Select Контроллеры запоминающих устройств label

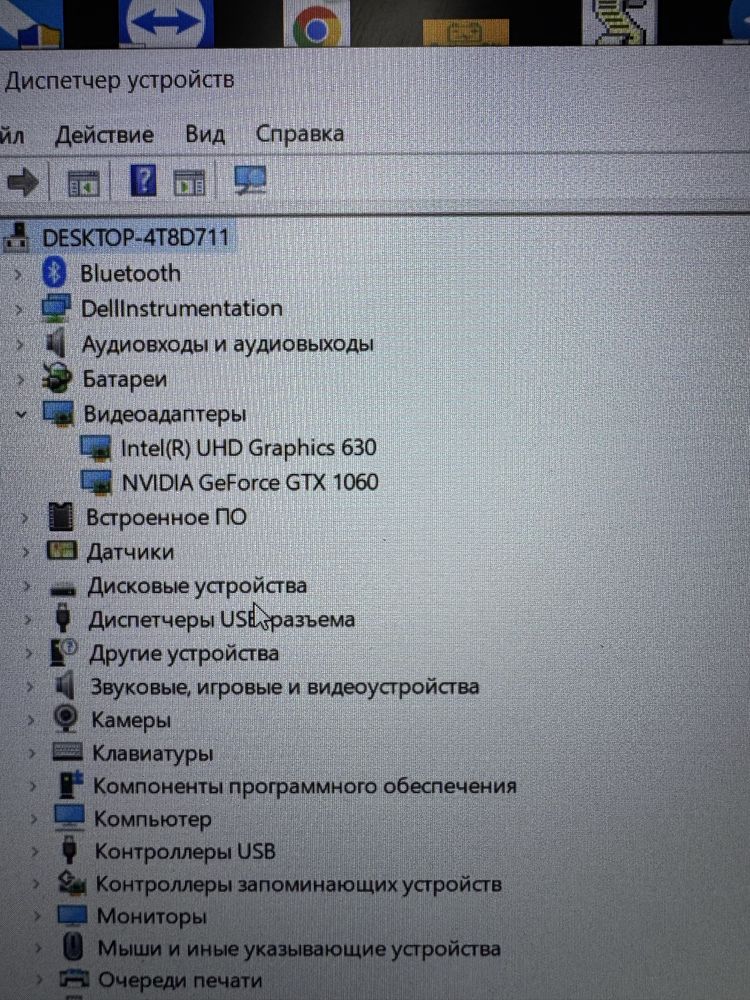[x=298, y=884]
